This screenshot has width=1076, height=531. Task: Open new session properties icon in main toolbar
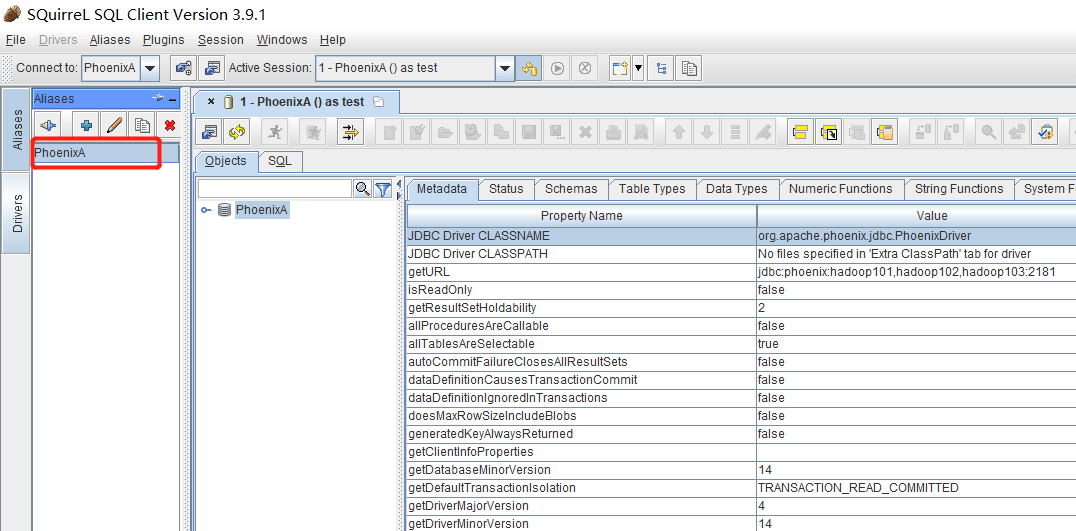tap(212, 68)
